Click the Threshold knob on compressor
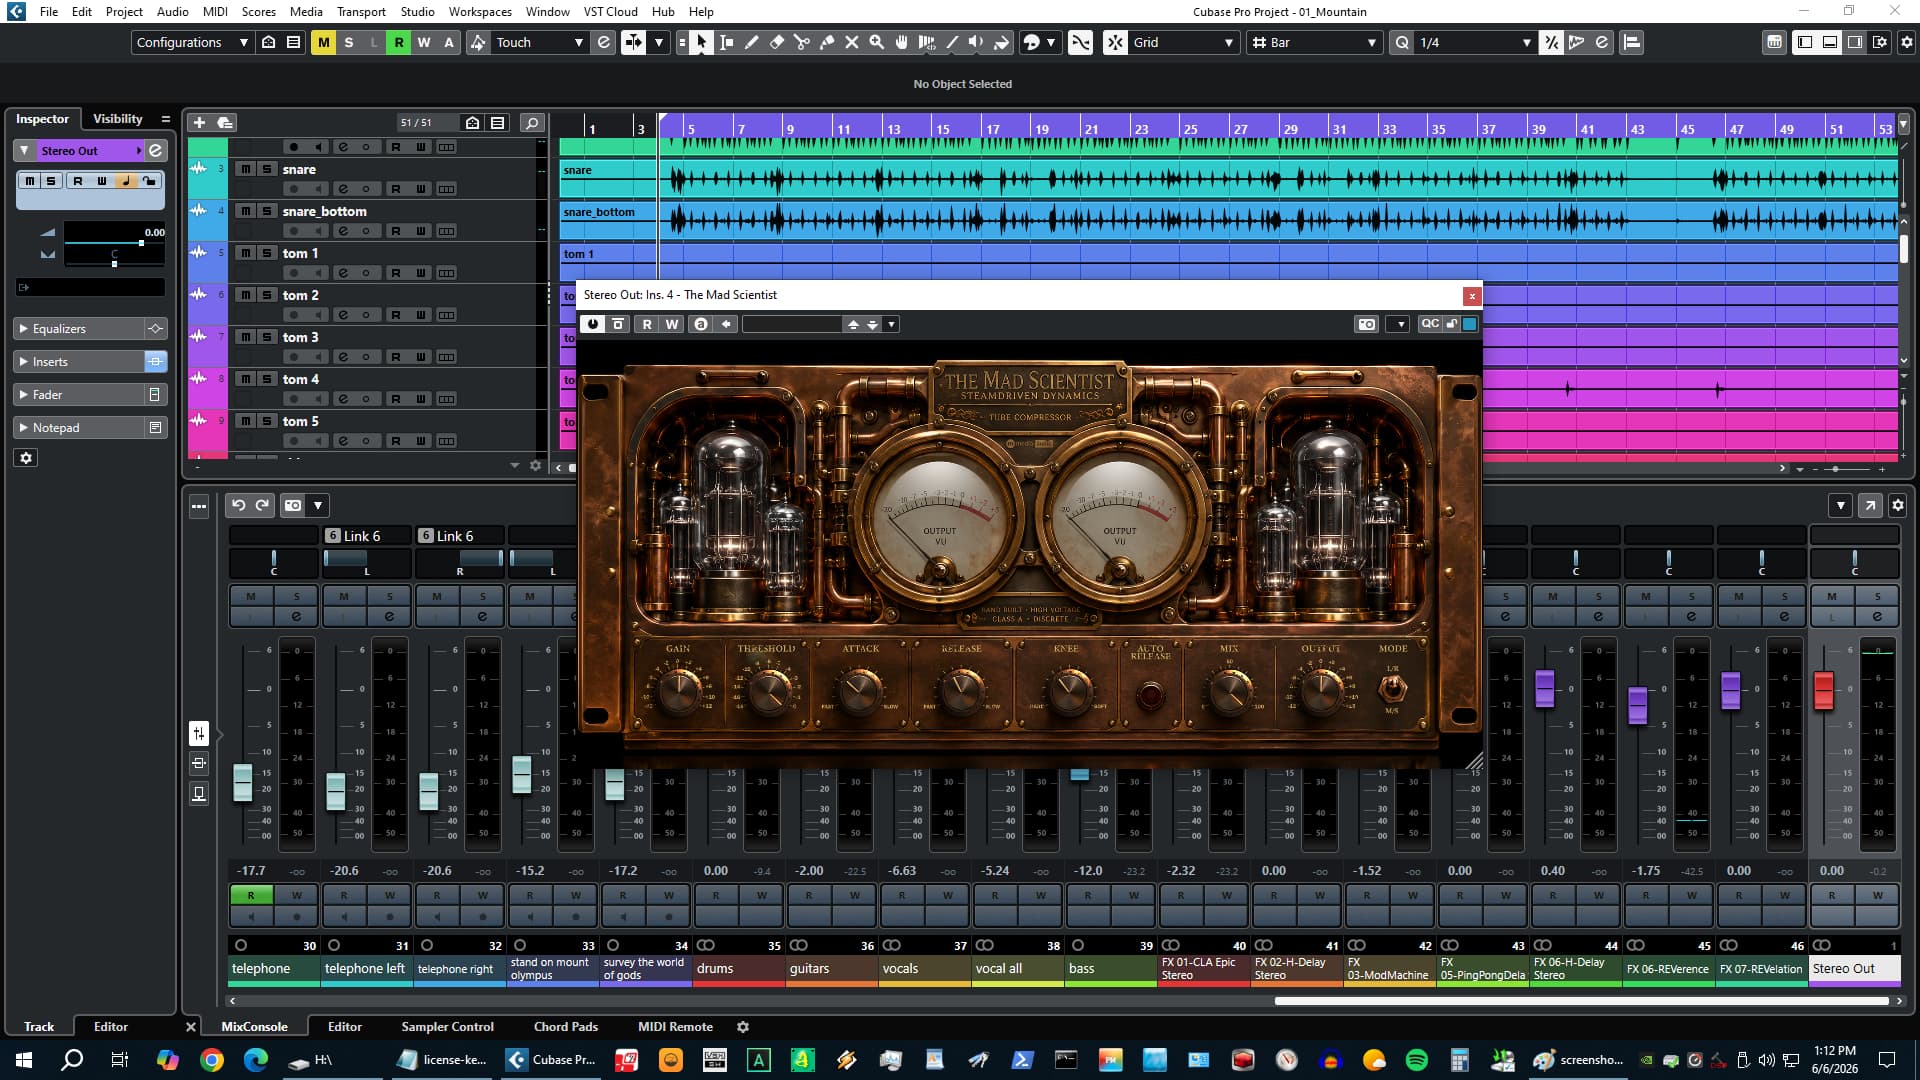 [x=768, y=690]
